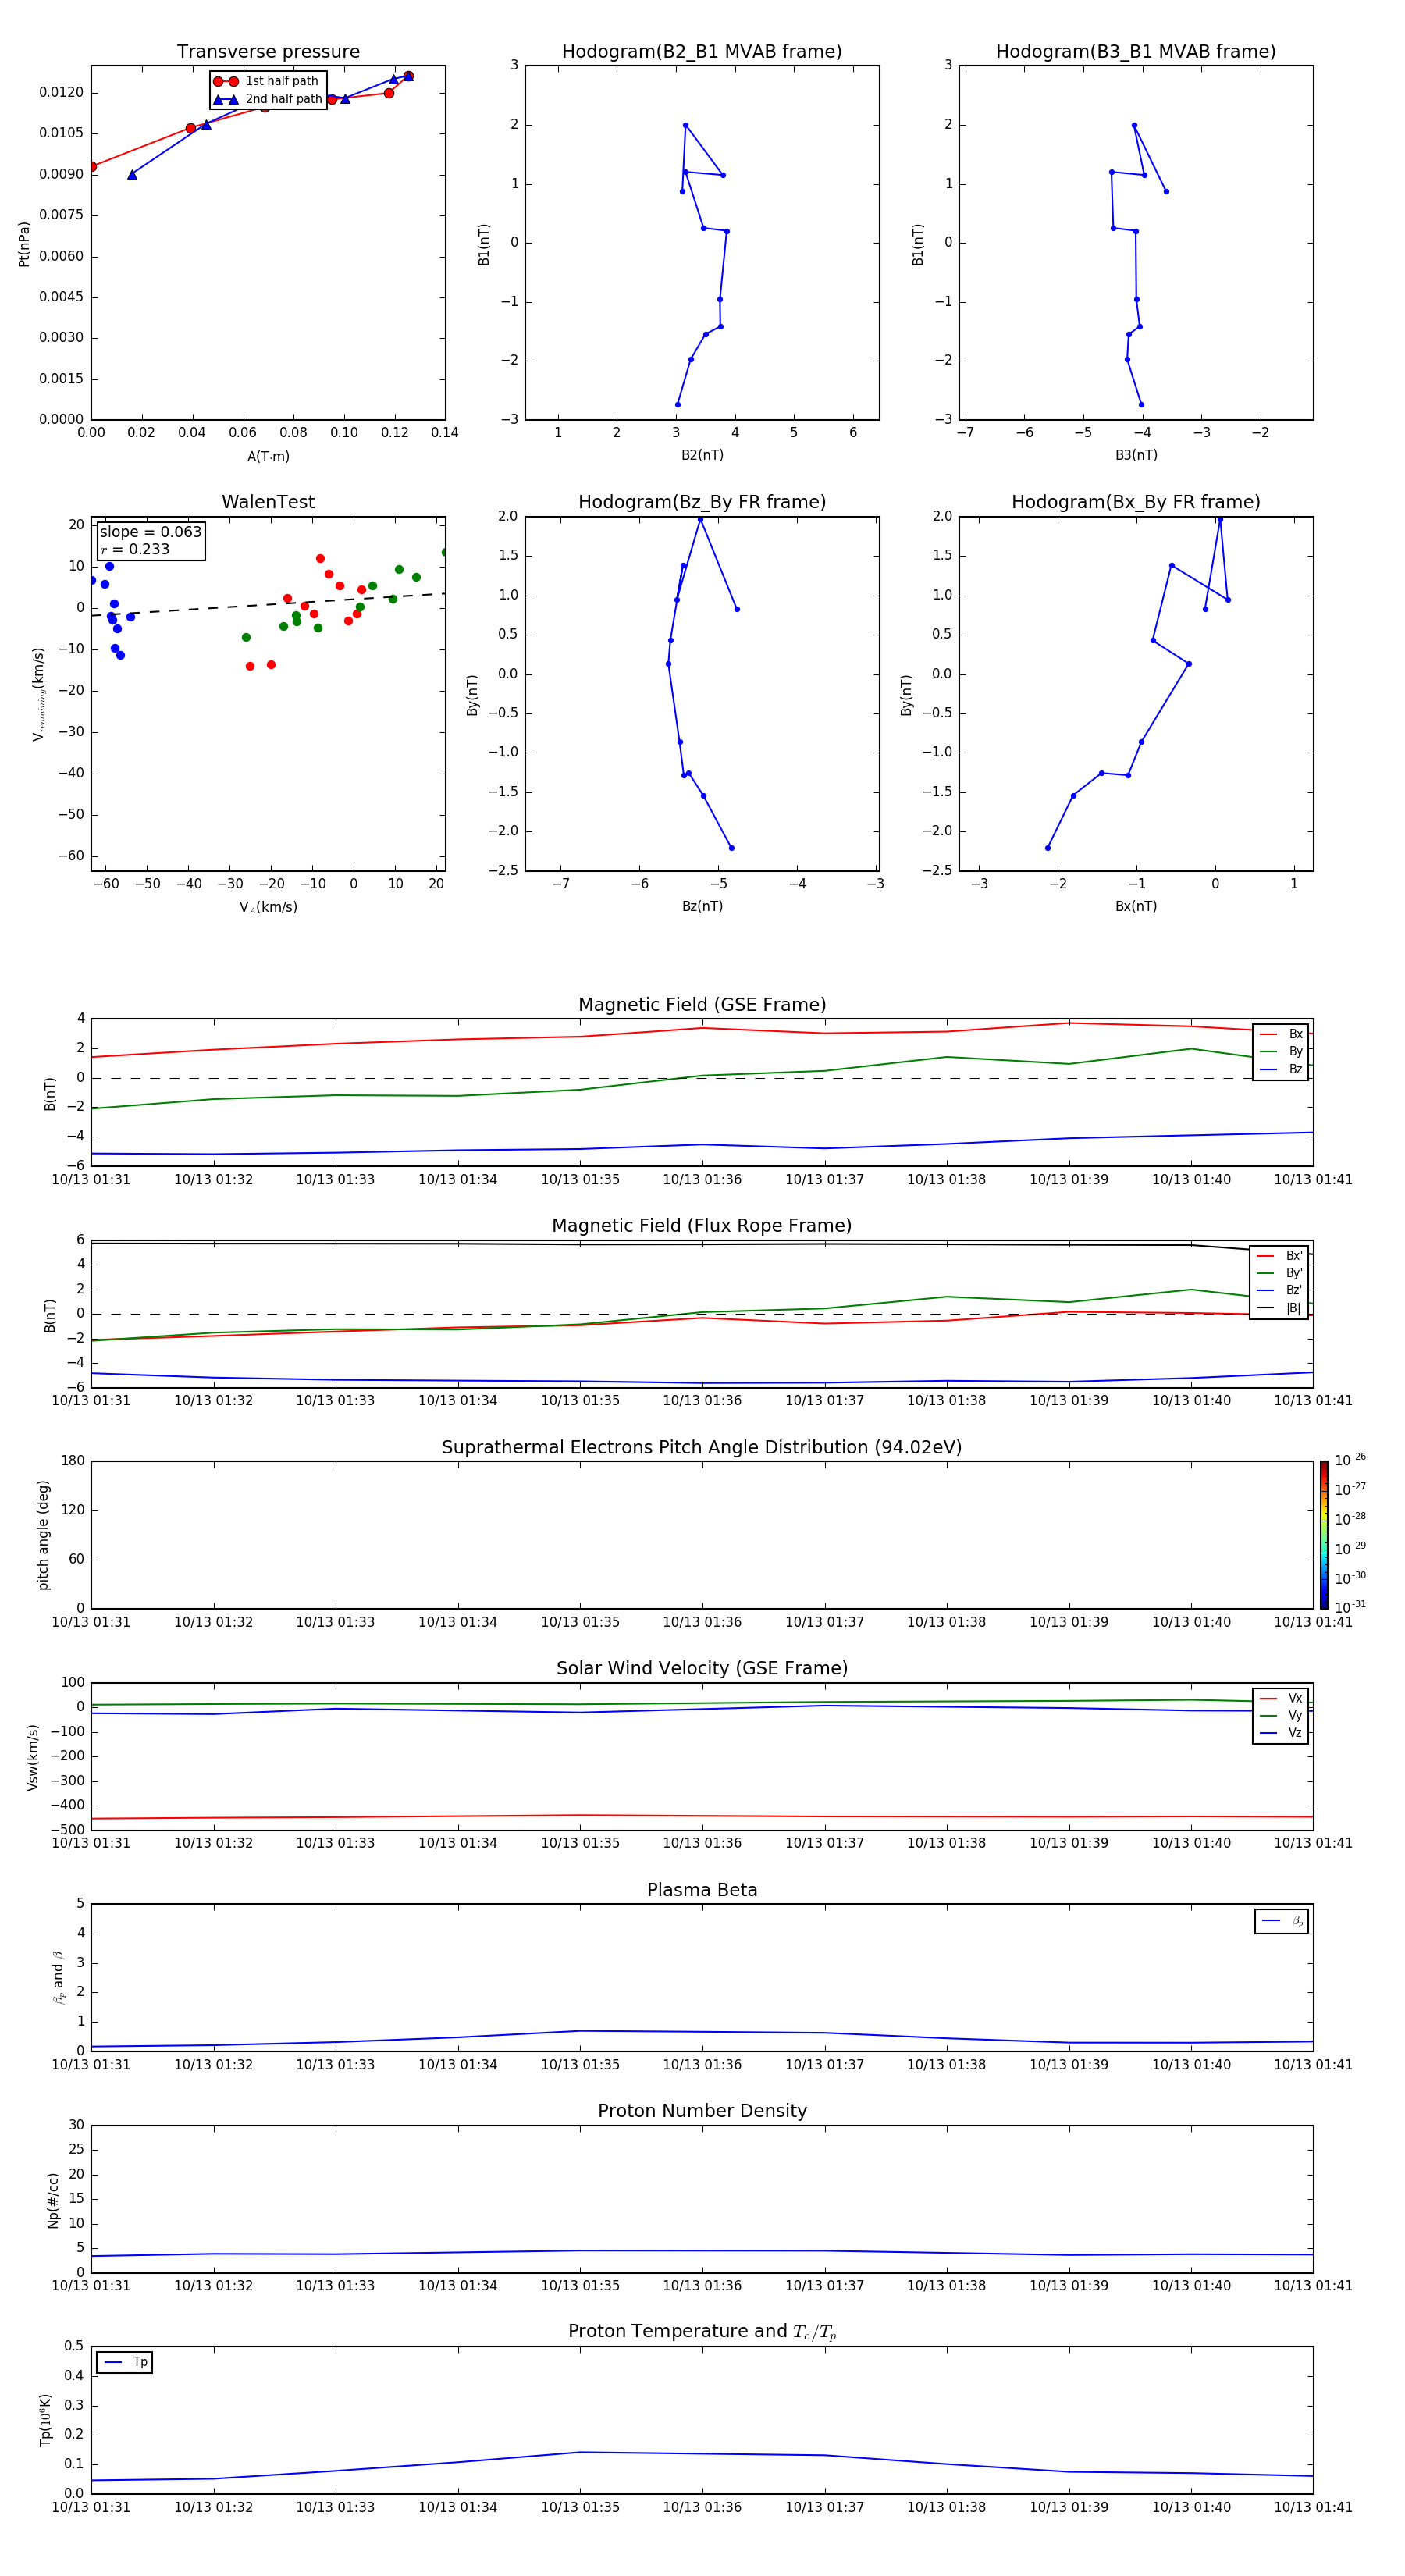The width and height of the screenshot is (1405, 2576).
Task: Click the 'Hodogram(B2_B1 MVAB frame)' title
Action: (702, 52)
